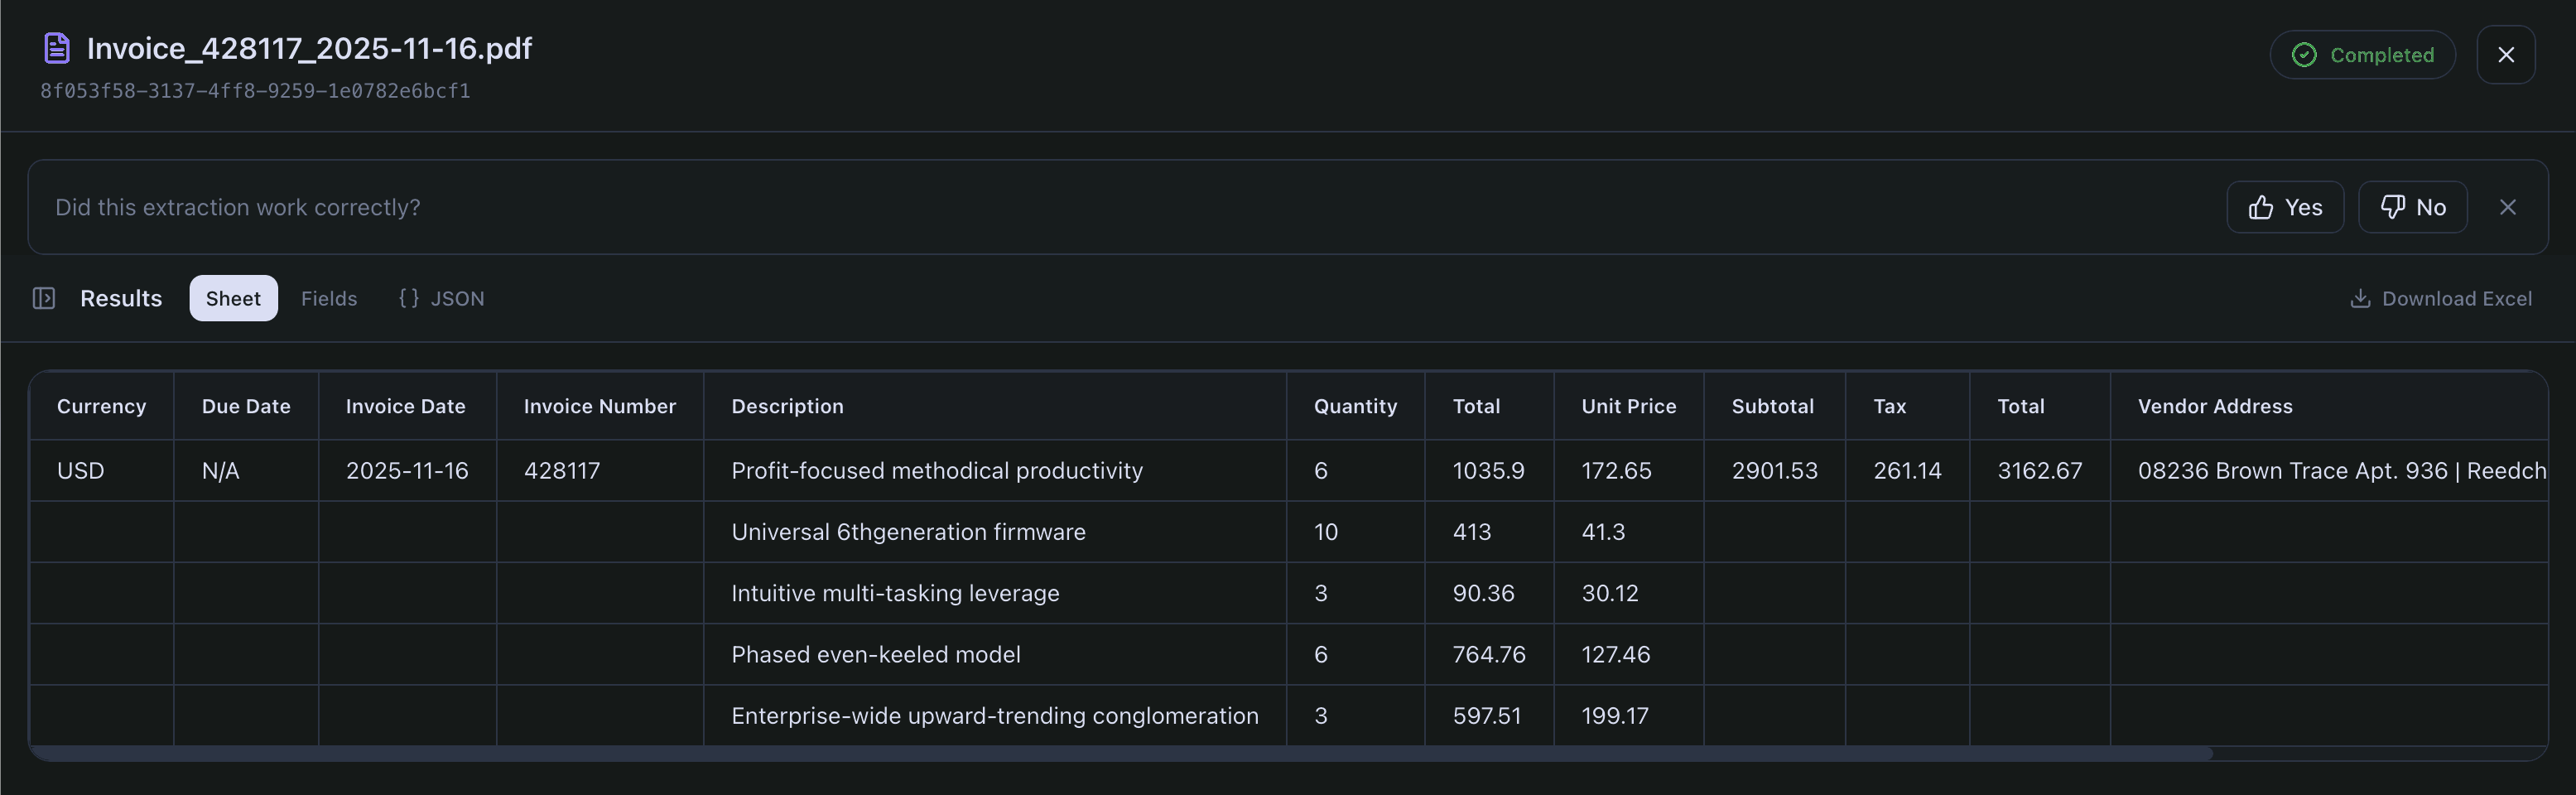Select 'Phased even-keeled model' description cell
This screenshot has width=2576, height=795.
[x=995, y=654]
